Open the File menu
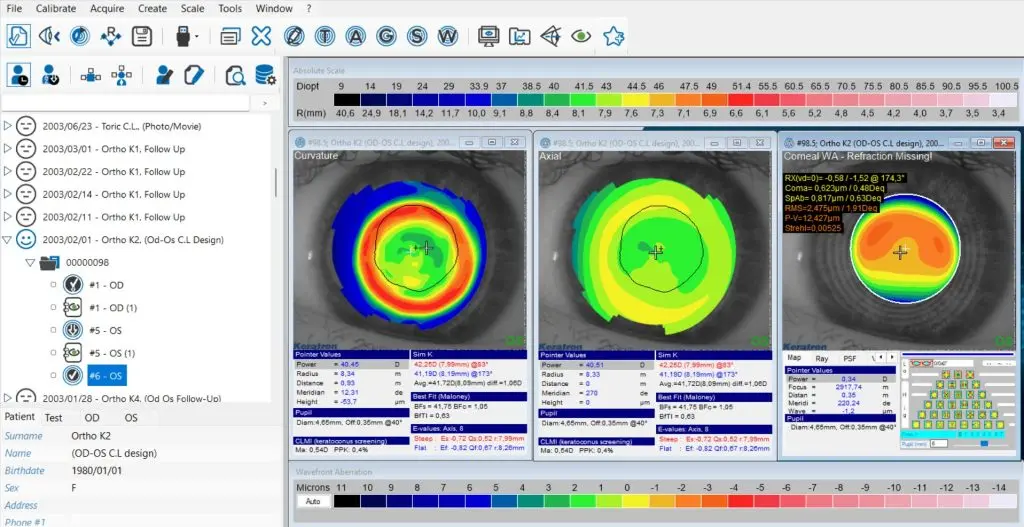 coord(14,8)
